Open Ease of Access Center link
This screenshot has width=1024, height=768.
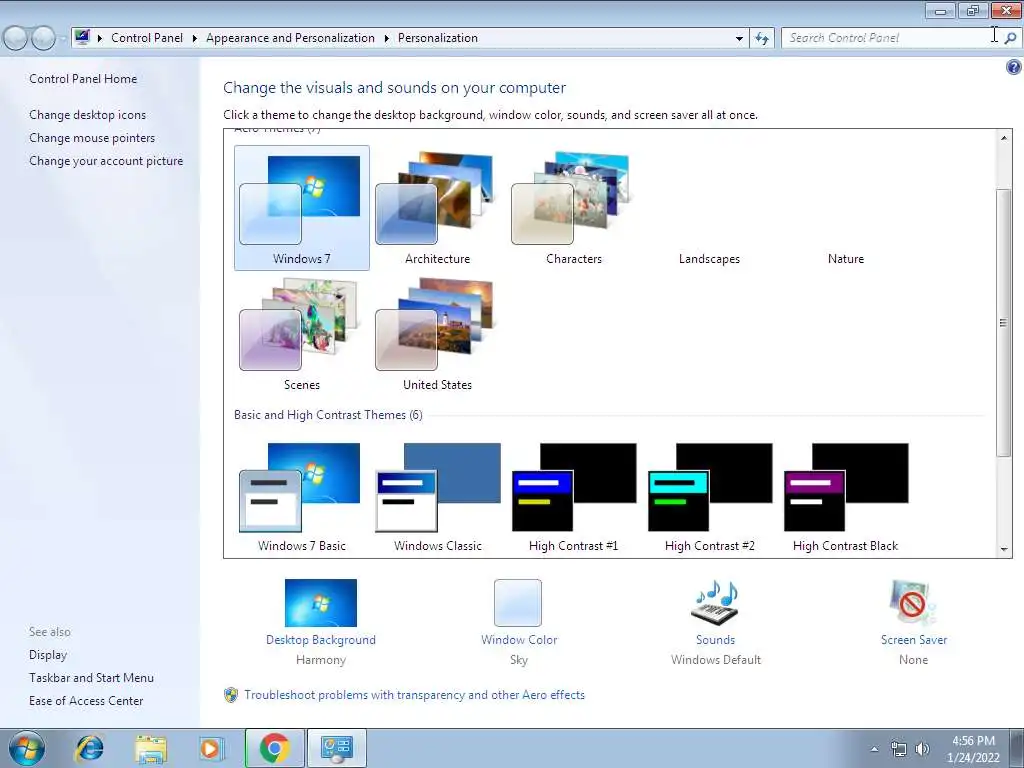click(x=86, y=701)
